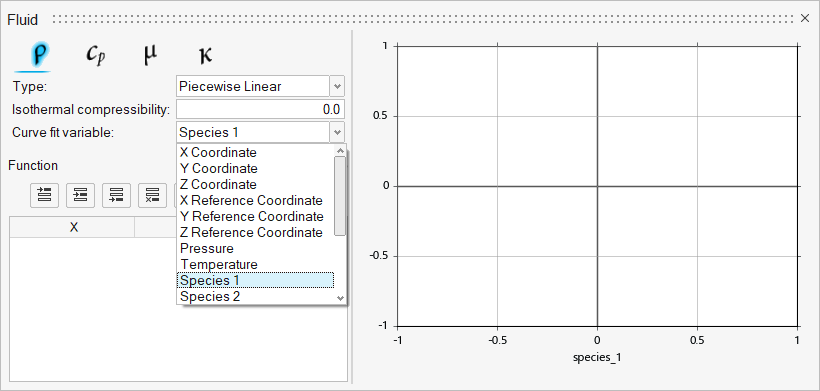This screenshot has height=391, width=820.
Task: Click the insert row in middle icon
Action: click(x=81, y=196)
